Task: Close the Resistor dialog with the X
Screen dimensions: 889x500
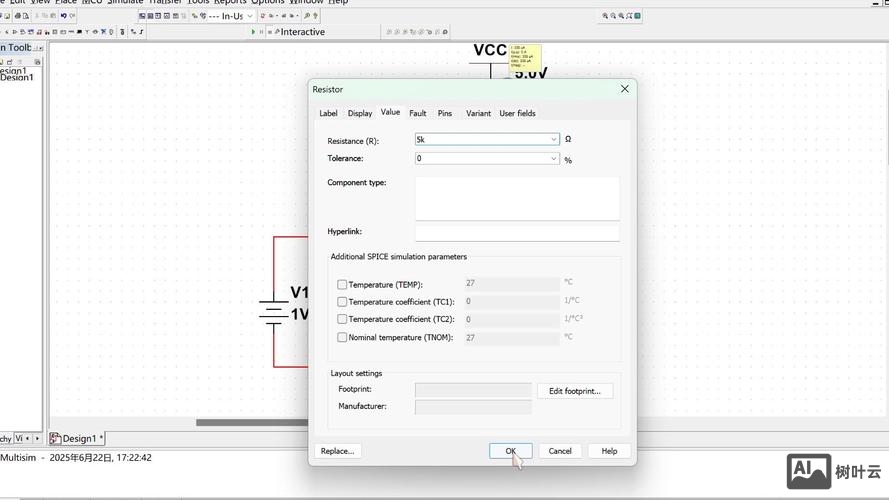Action: 625,89
